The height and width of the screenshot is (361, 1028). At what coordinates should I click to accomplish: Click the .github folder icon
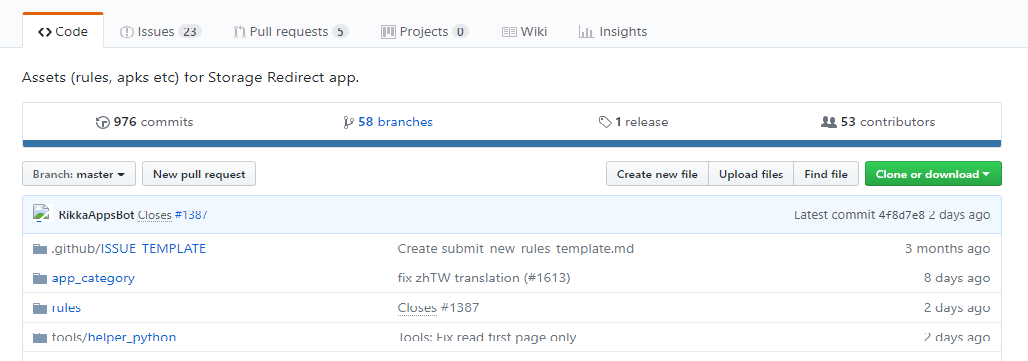[x=40, y=249]
